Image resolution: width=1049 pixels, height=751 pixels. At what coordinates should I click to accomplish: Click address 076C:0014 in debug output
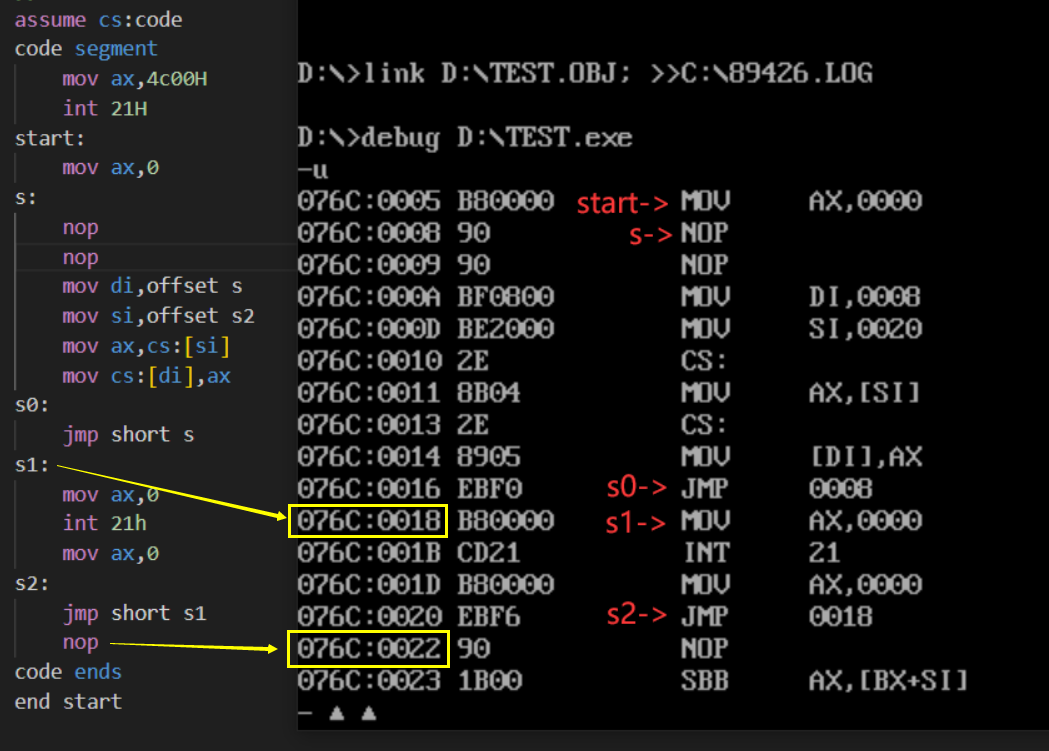coord(369,457)
